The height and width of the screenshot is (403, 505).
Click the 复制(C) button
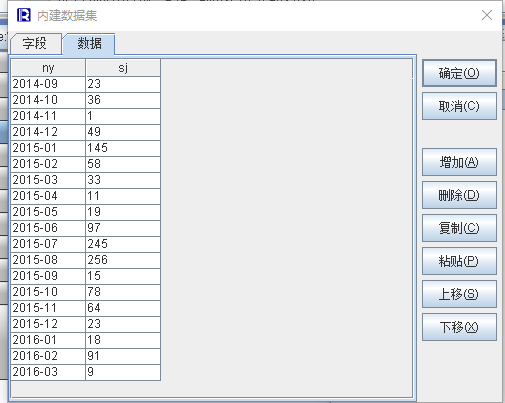pyautogui.click(x=459, y=228)
